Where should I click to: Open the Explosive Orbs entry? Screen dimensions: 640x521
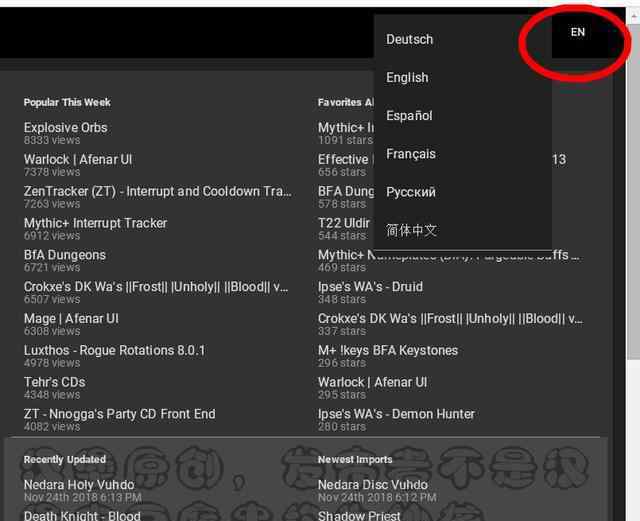pos(65,127)
